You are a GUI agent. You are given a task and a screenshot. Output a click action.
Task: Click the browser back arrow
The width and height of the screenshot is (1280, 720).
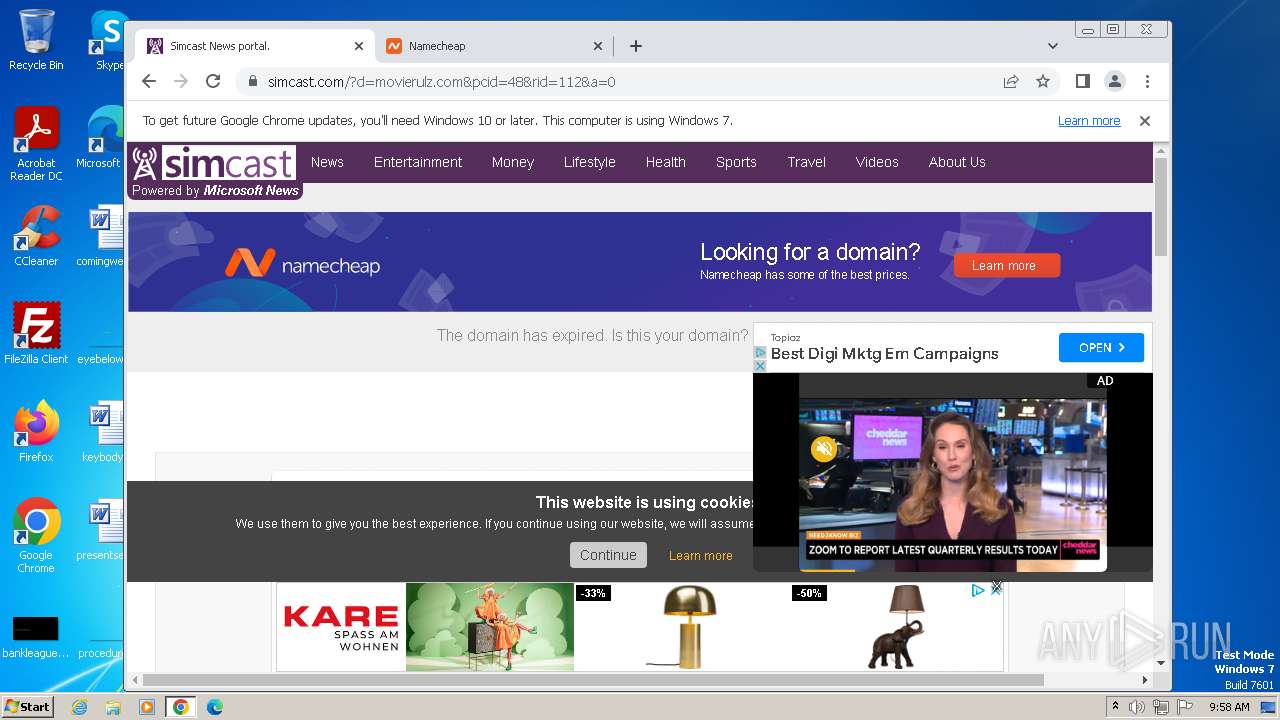pos(149,81)
